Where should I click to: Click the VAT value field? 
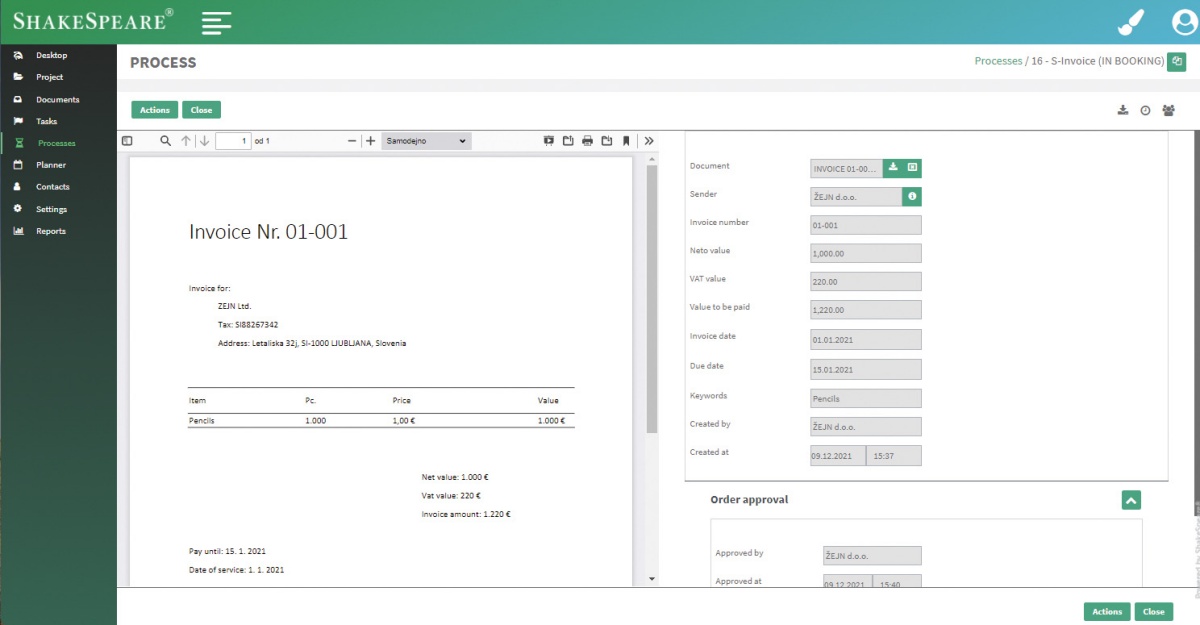(x=865, y=282)
